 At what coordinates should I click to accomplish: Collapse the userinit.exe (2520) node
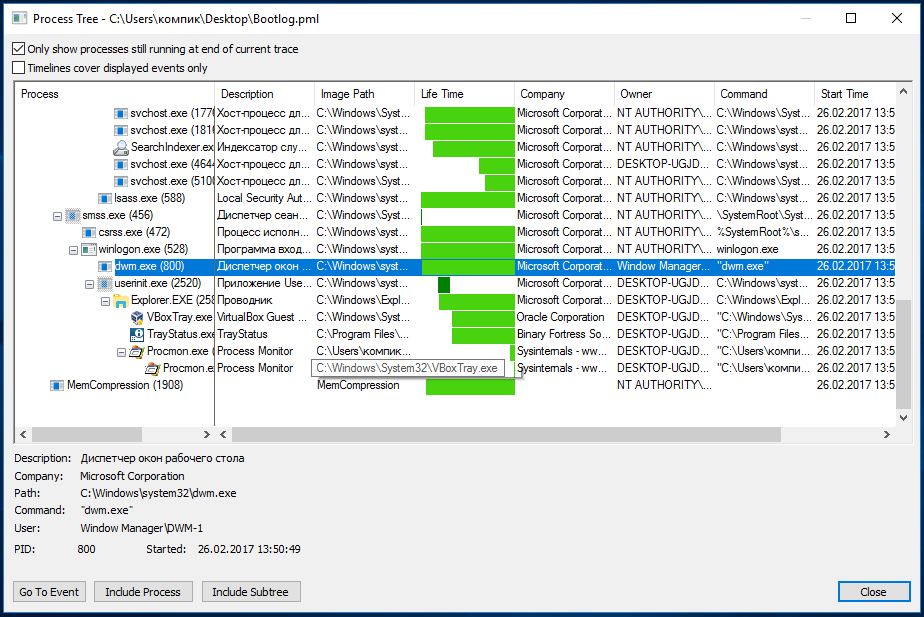click(89, 283)
